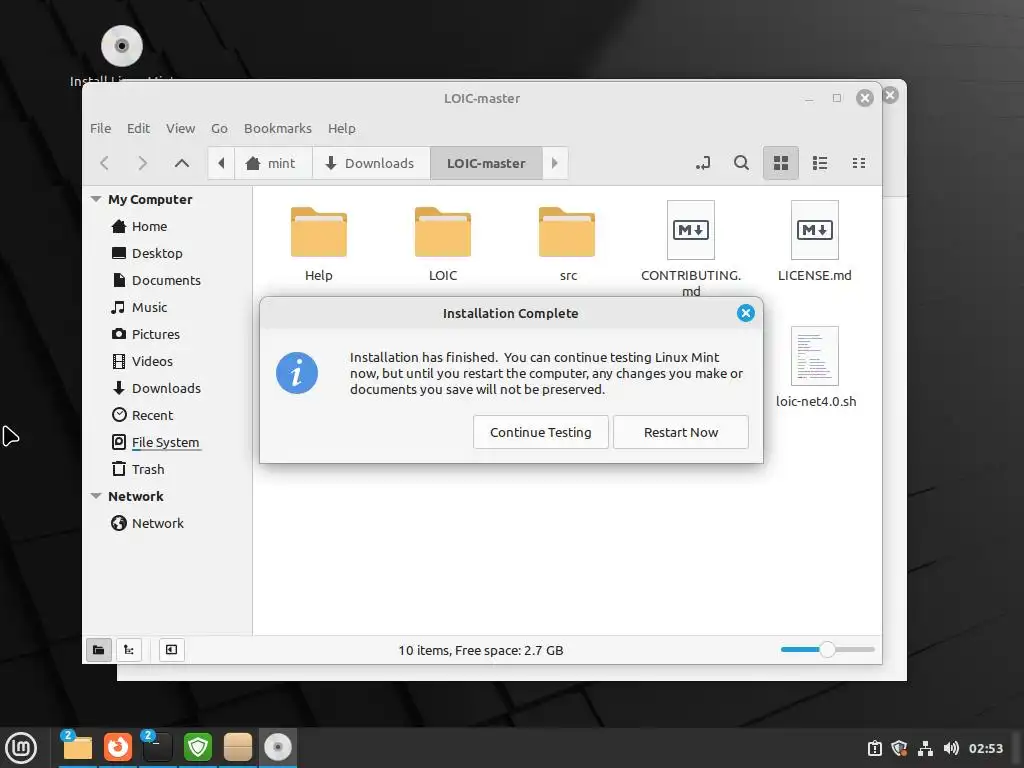Adjust the icon zoom slider

coord(827,650)
